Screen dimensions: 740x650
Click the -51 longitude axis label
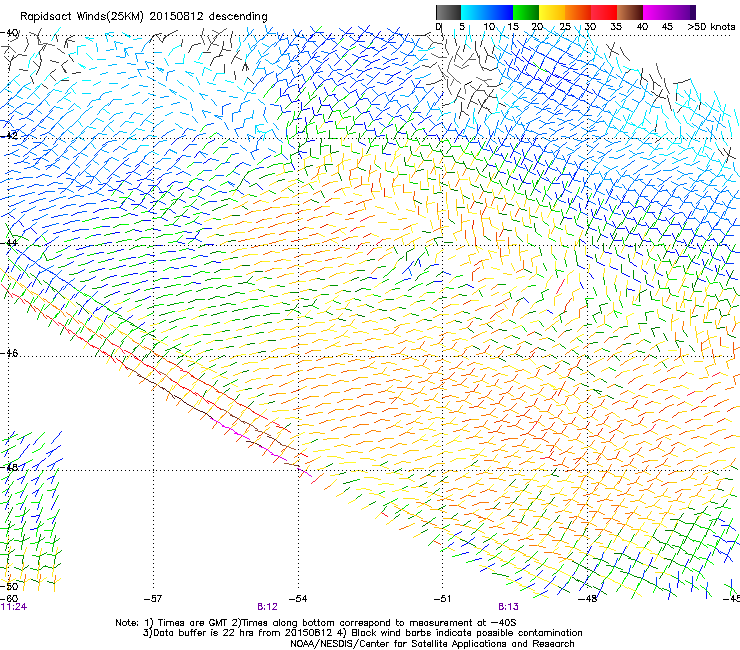(x=442, y=599)
